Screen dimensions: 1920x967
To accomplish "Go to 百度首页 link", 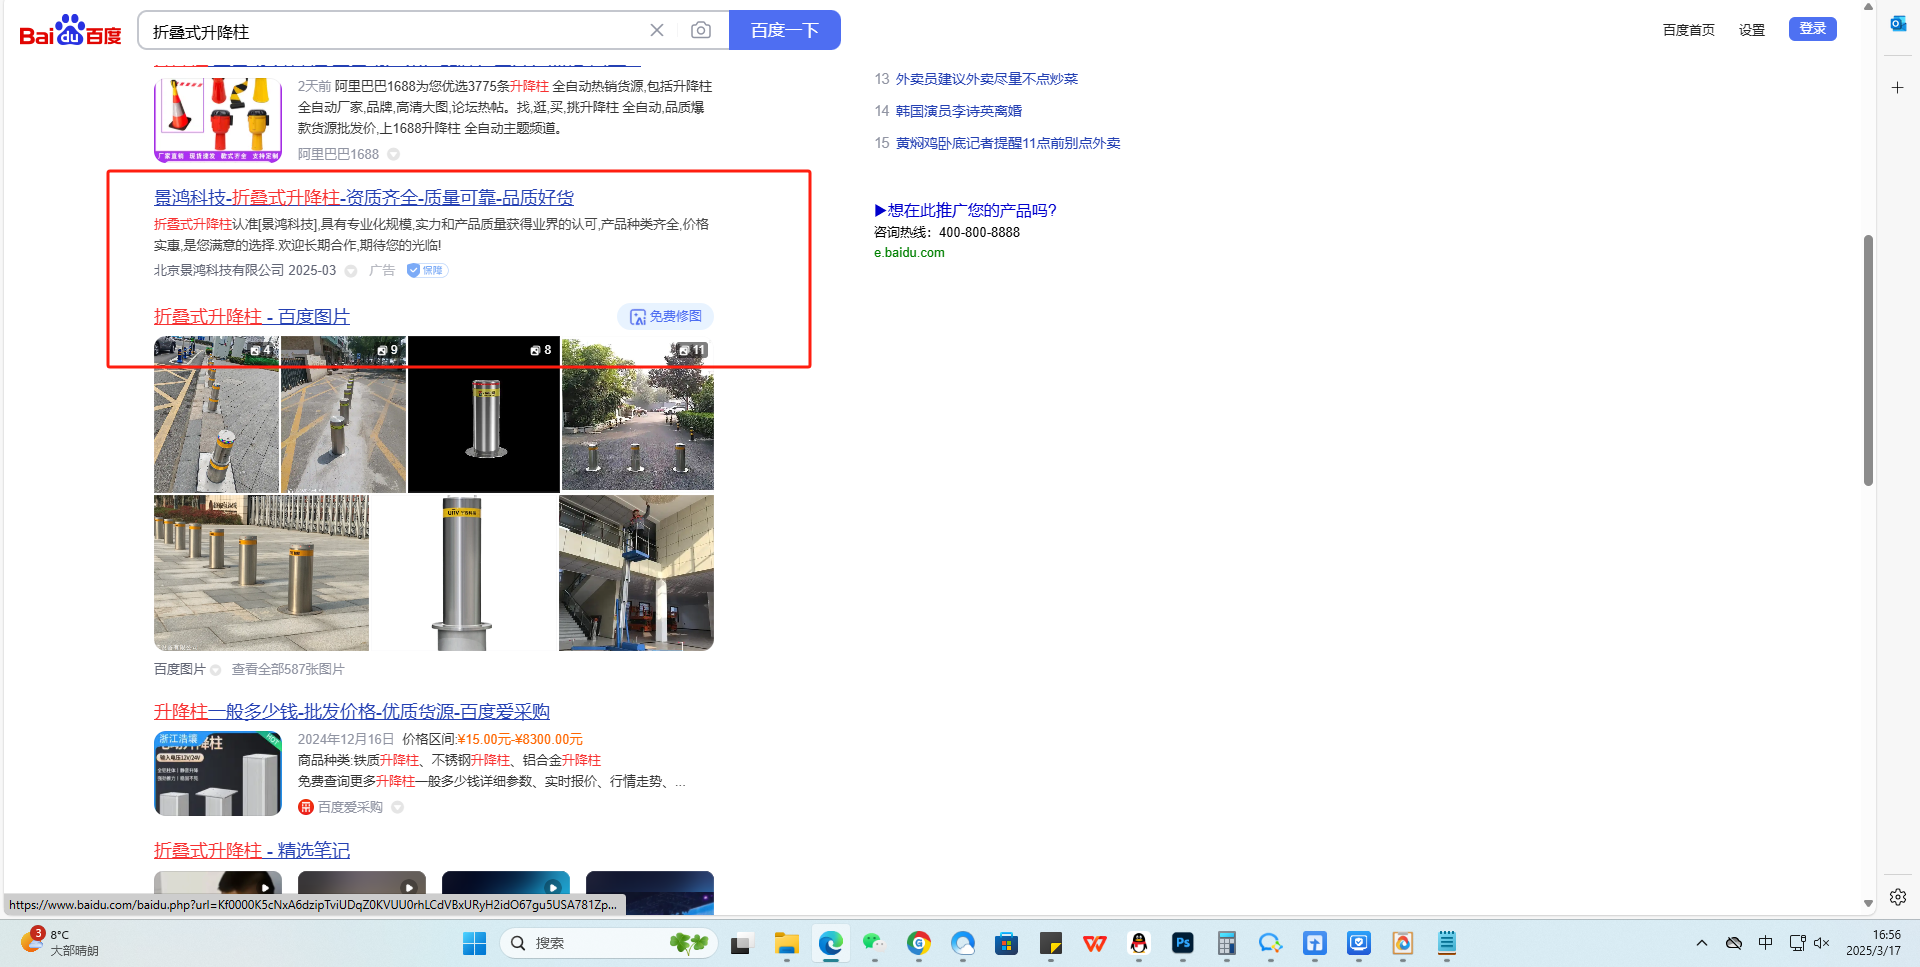I will (1688, 30).
